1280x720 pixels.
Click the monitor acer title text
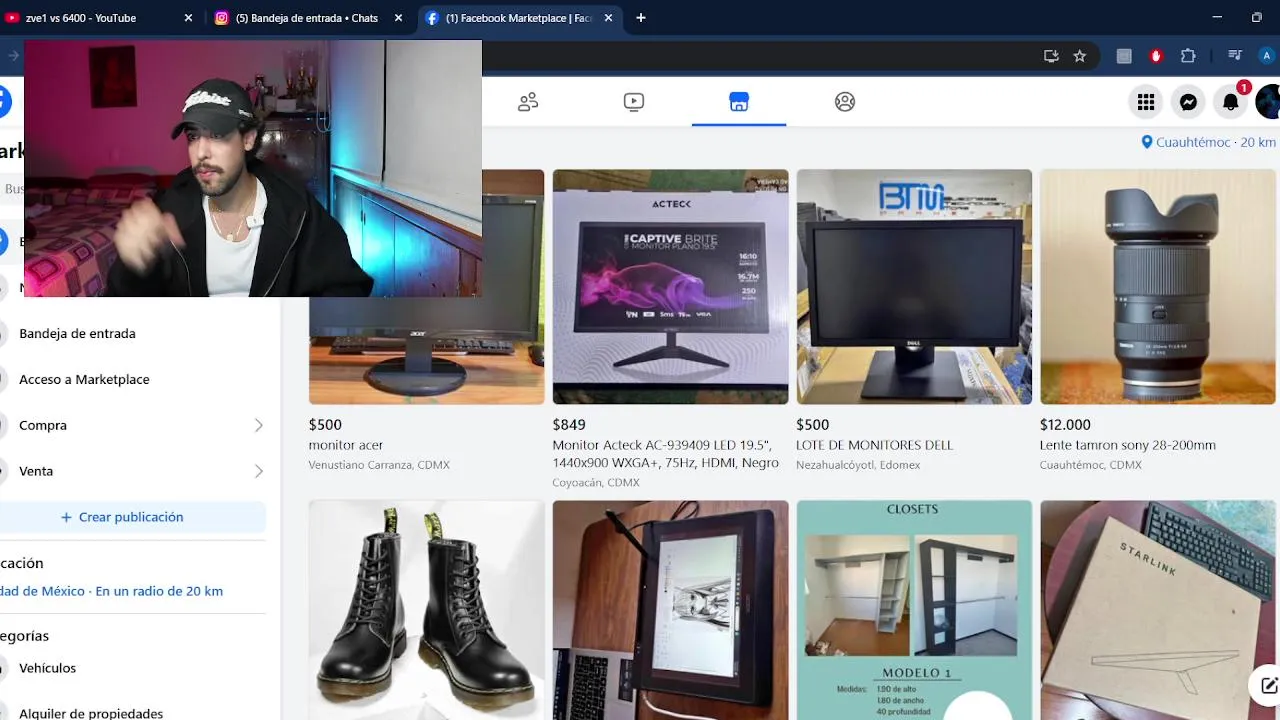pos(346,445)
